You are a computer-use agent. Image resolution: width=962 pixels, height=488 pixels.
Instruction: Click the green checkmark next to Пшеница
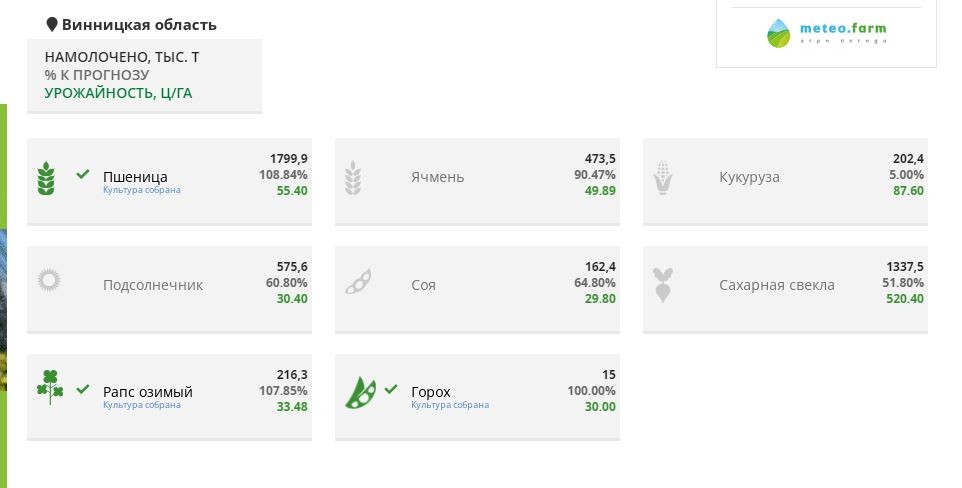click(83, 174)
